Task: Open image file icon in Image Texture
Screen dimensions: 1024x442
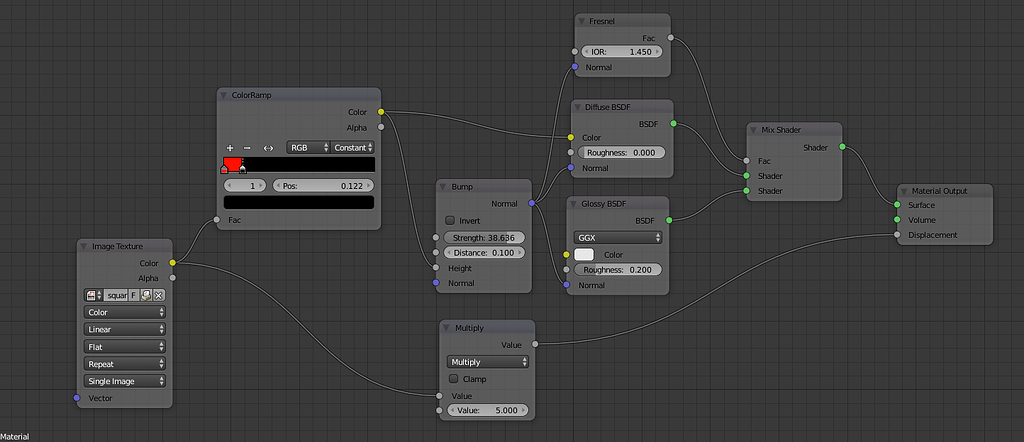Action: [146, 295]
